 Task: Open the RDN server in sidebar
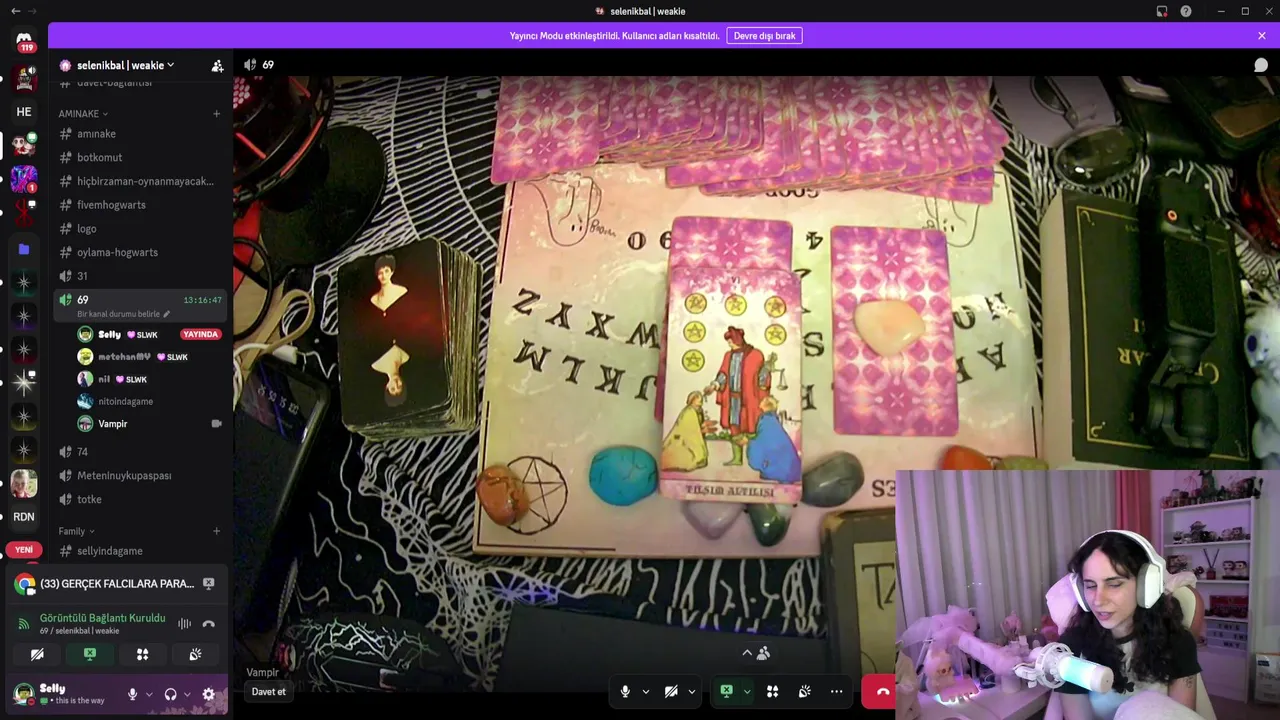tap(24, 517)
